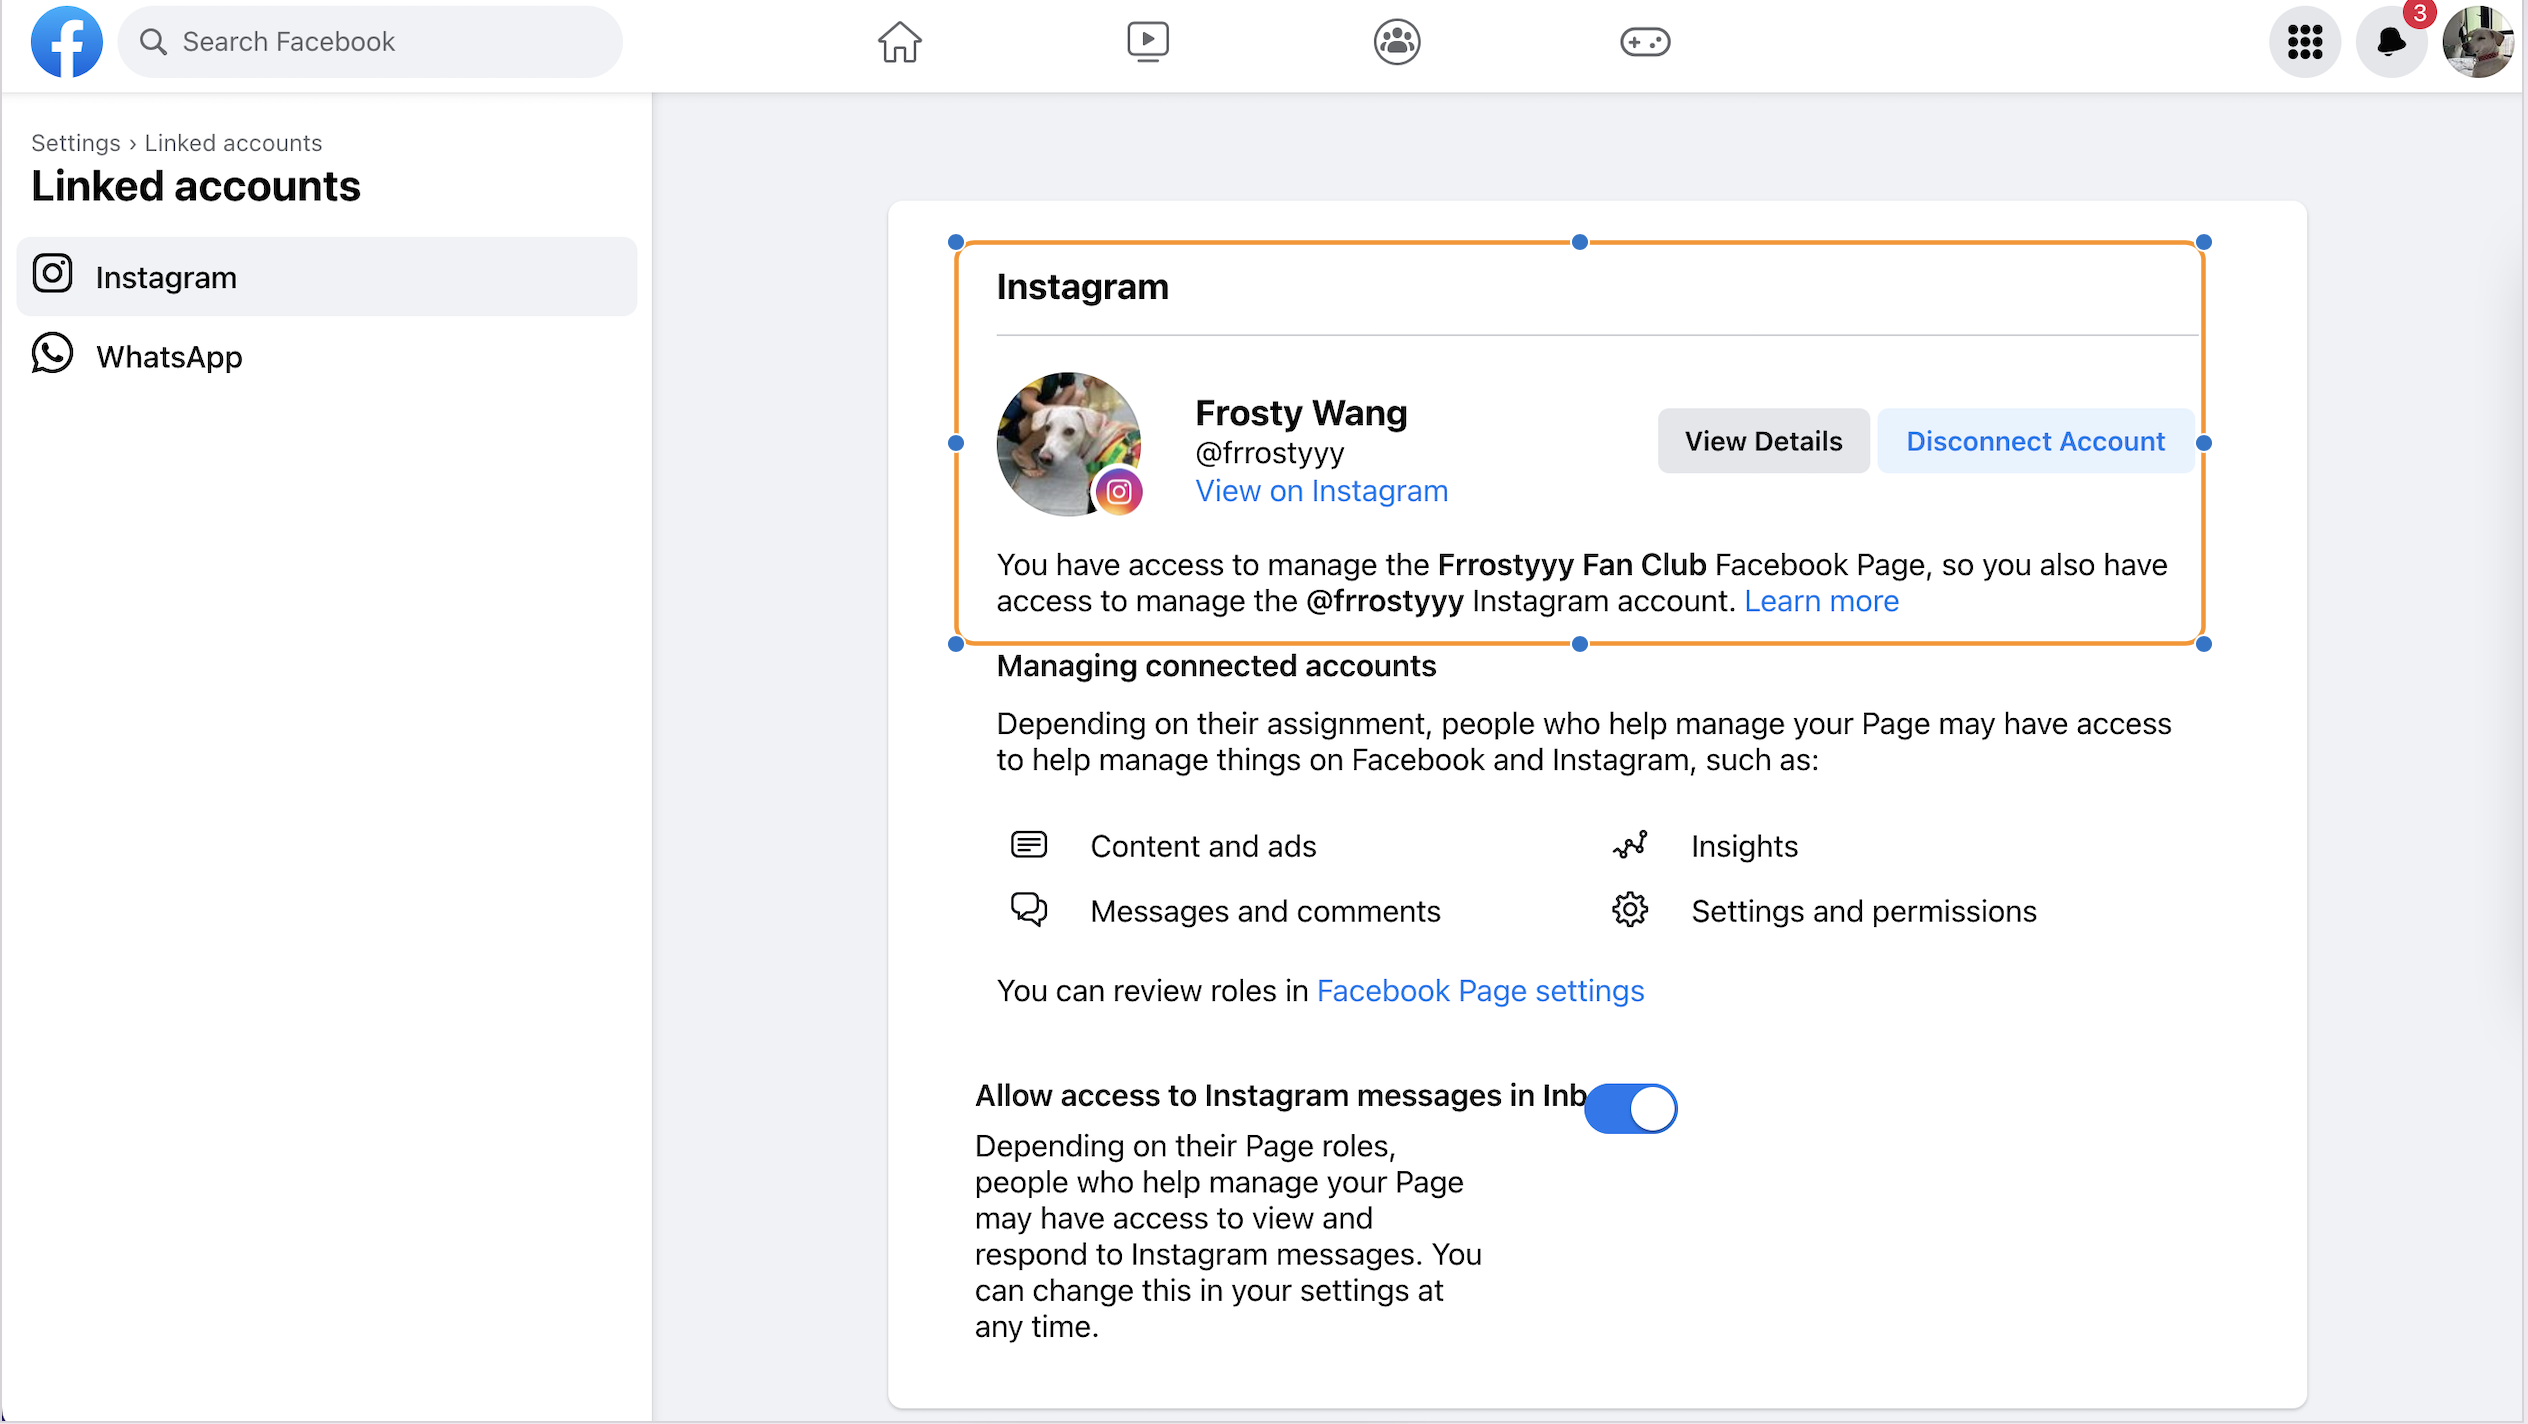
Task: Open the Video tab icon
Action: pyautogui.click(x=1147, y=42)
